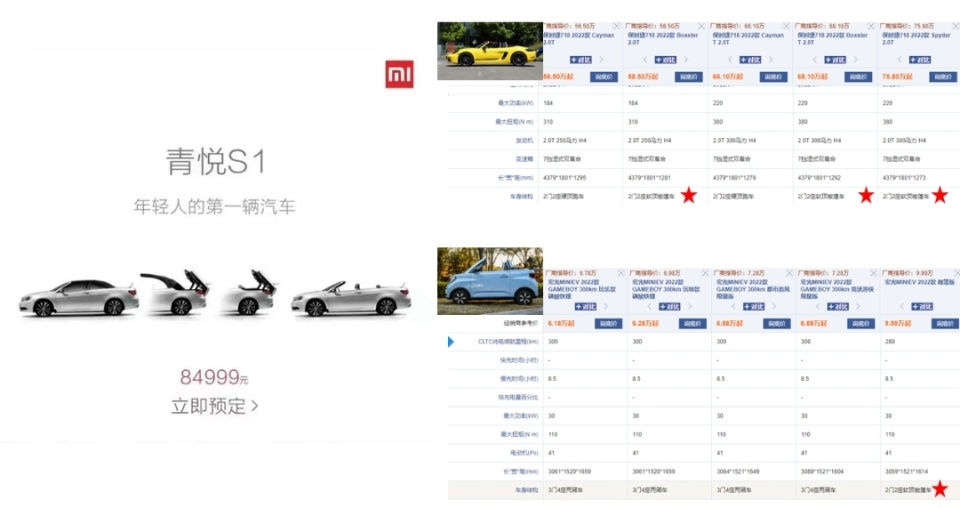
Task: Move Boxster 2.0T column right with arrow
Action: (x=686, y=59)
